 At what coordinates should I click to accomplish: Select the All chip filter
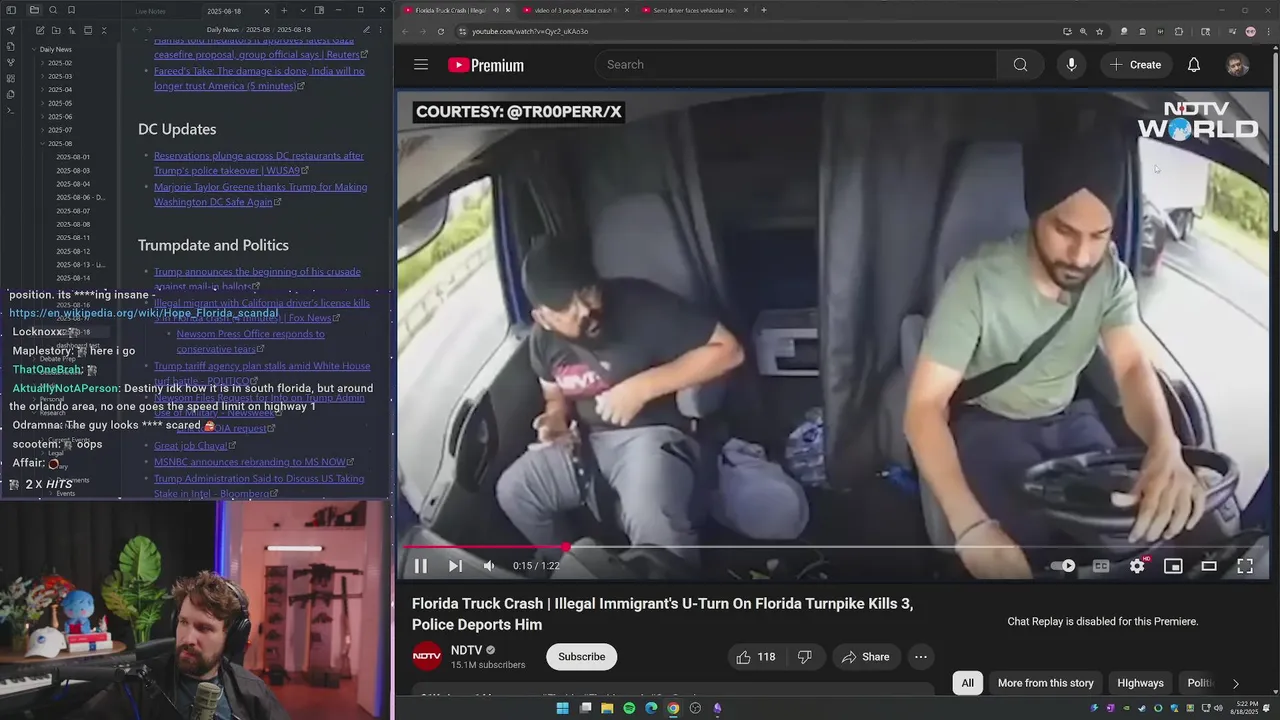pos(967,683)
